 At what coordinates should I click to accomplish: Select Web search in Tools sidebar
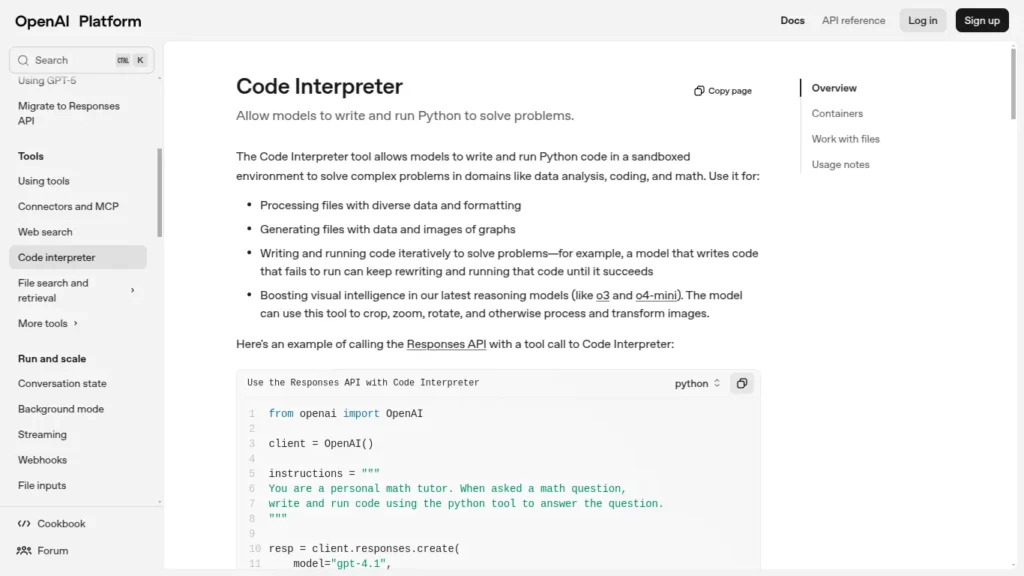coord(45,232)
